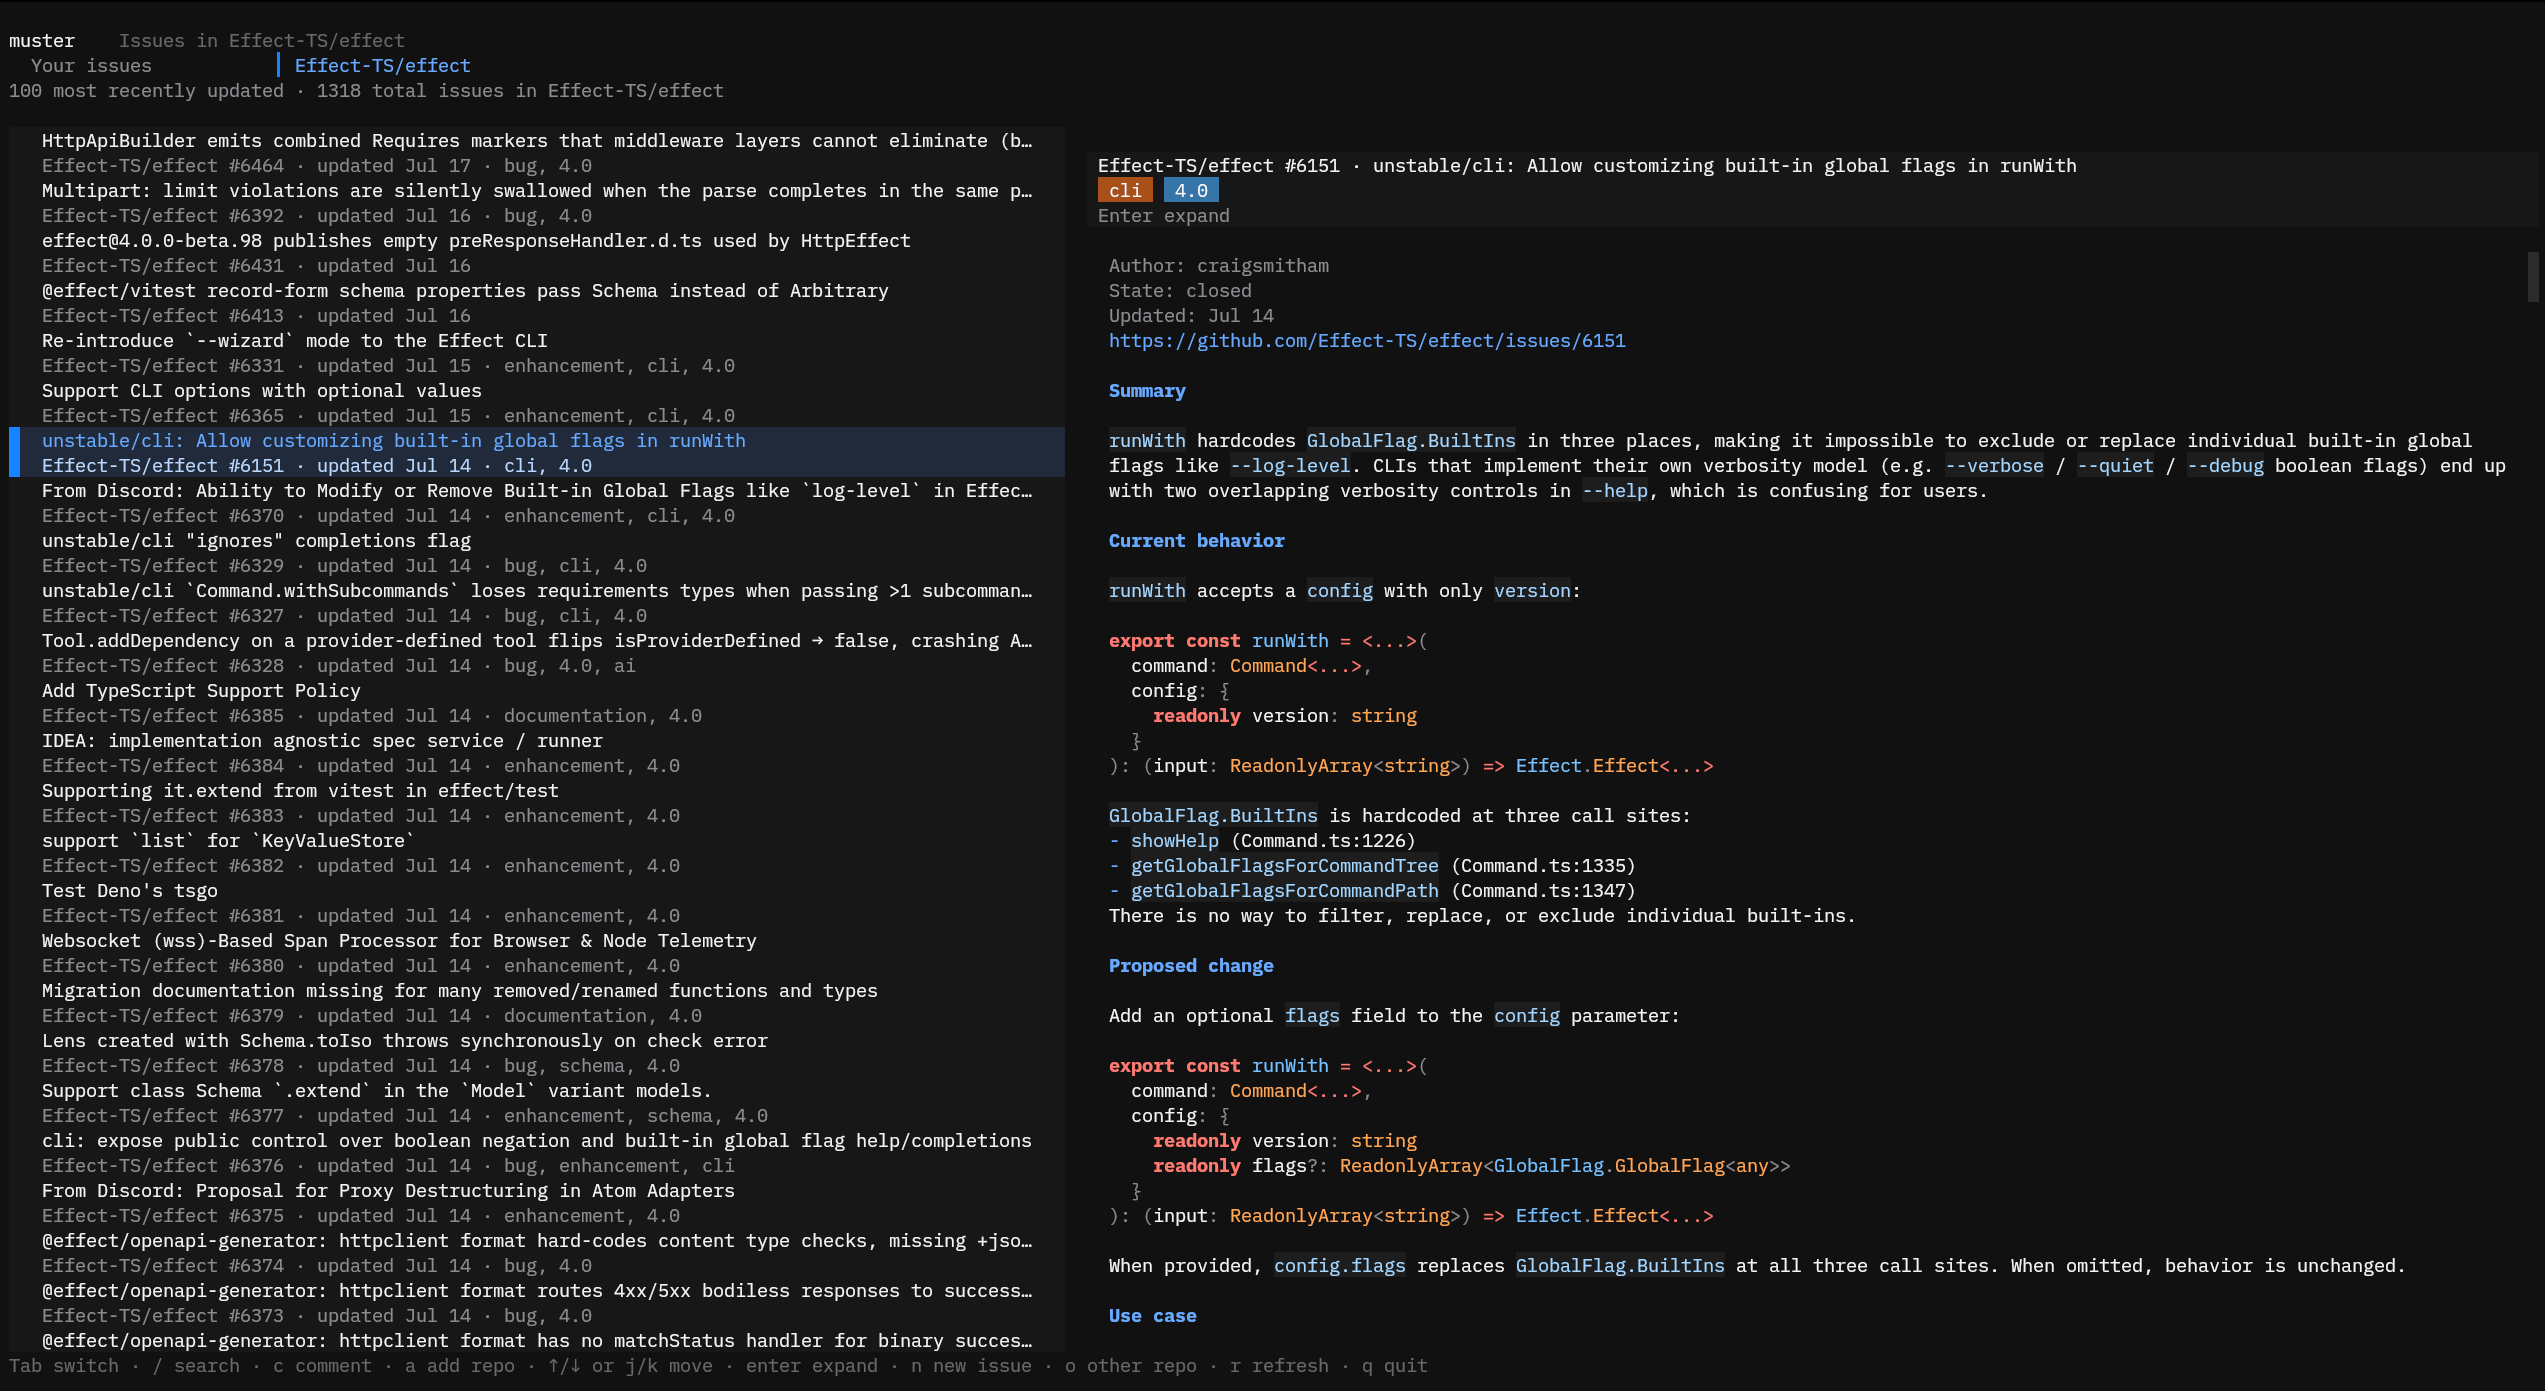Click the showHelp code reference

pos(1174,841)
